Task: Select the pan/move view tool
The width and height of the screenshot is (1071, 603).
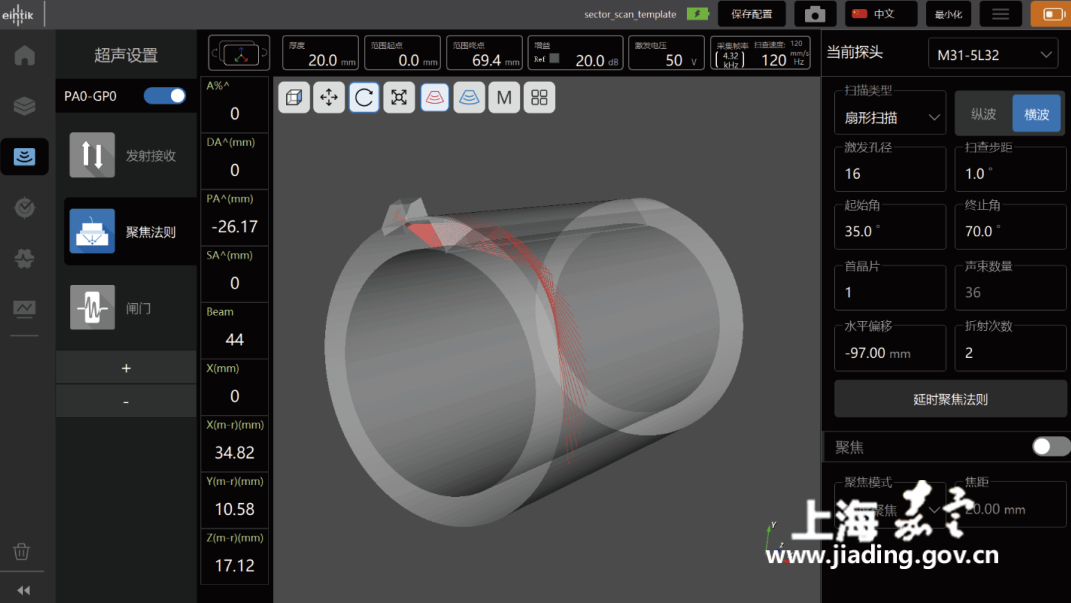Action: pos(329,97)
